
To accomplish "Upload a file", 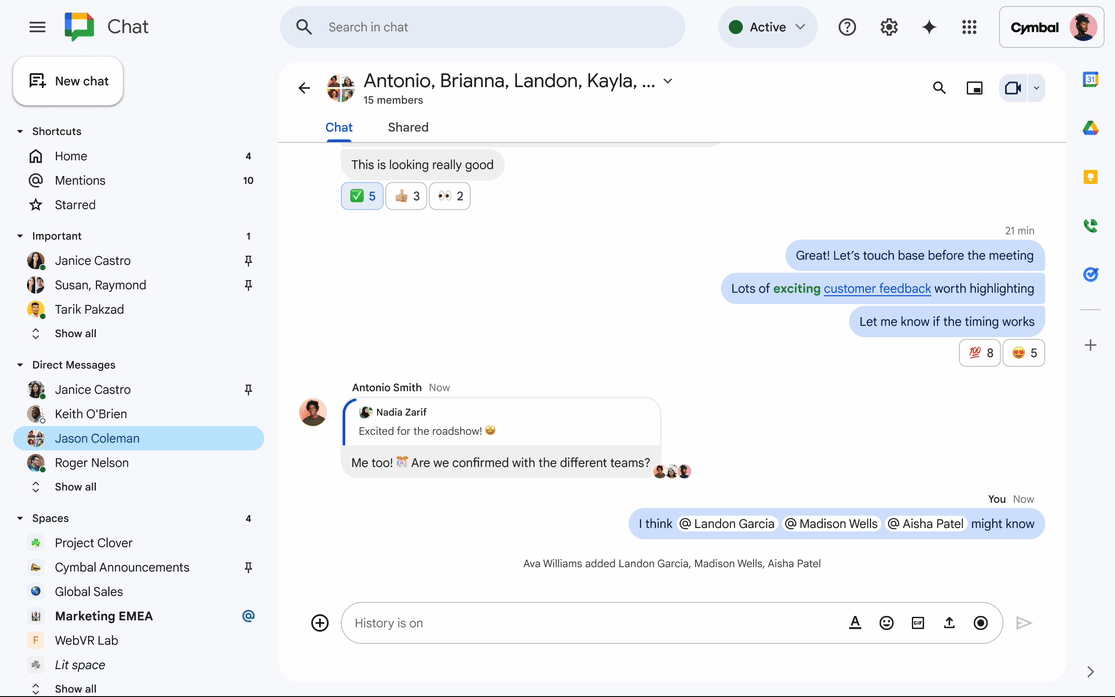I will pos(949,623).
